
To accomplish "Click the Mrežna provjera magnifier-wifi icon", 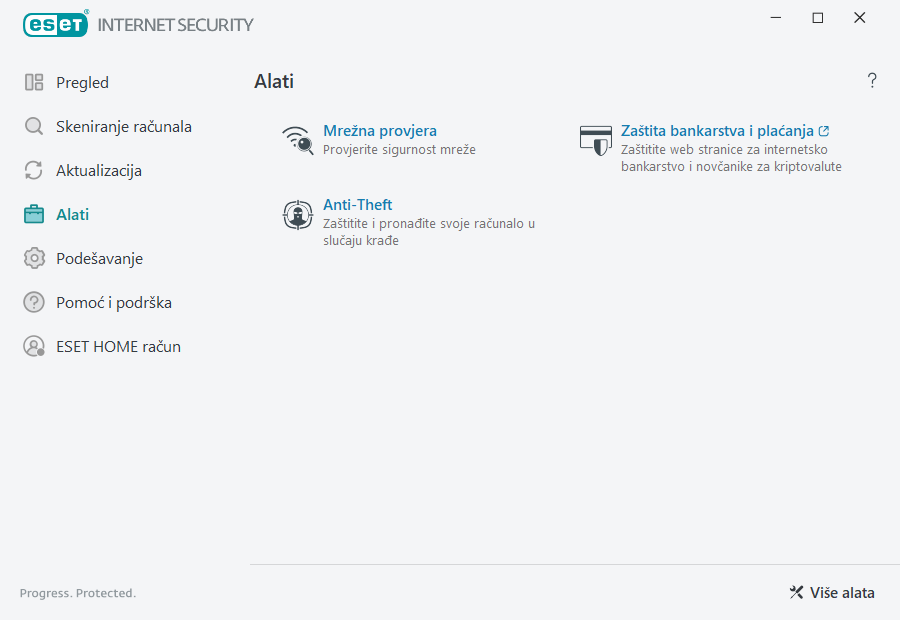I will [x=297, y=140].
